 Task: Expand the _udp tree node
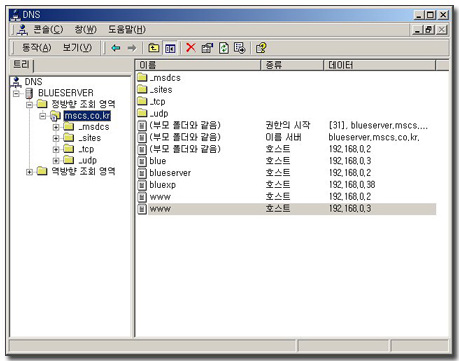pyautogui.click(x=56, y=160)
